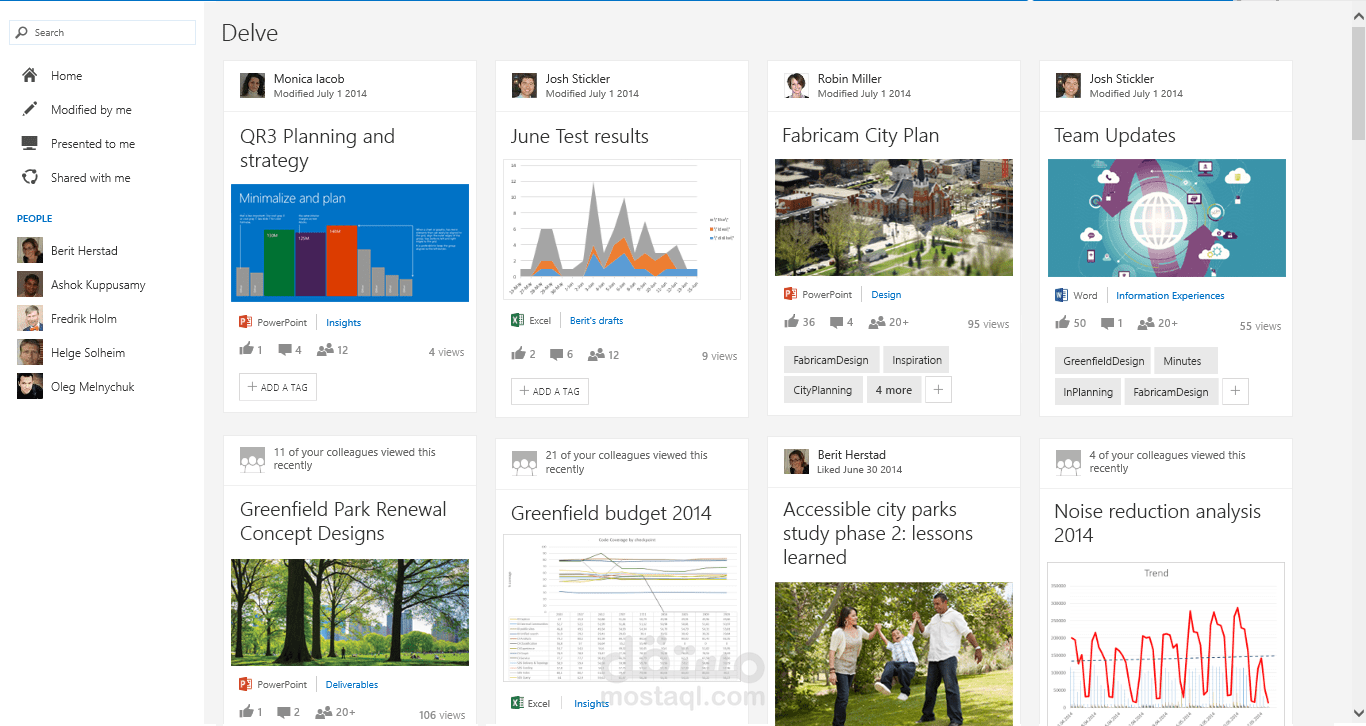Screen dimensions: 1366x726
Task: Click the Modified by me pencil icon
Action: pyautogui.click(x=30, y=110)
